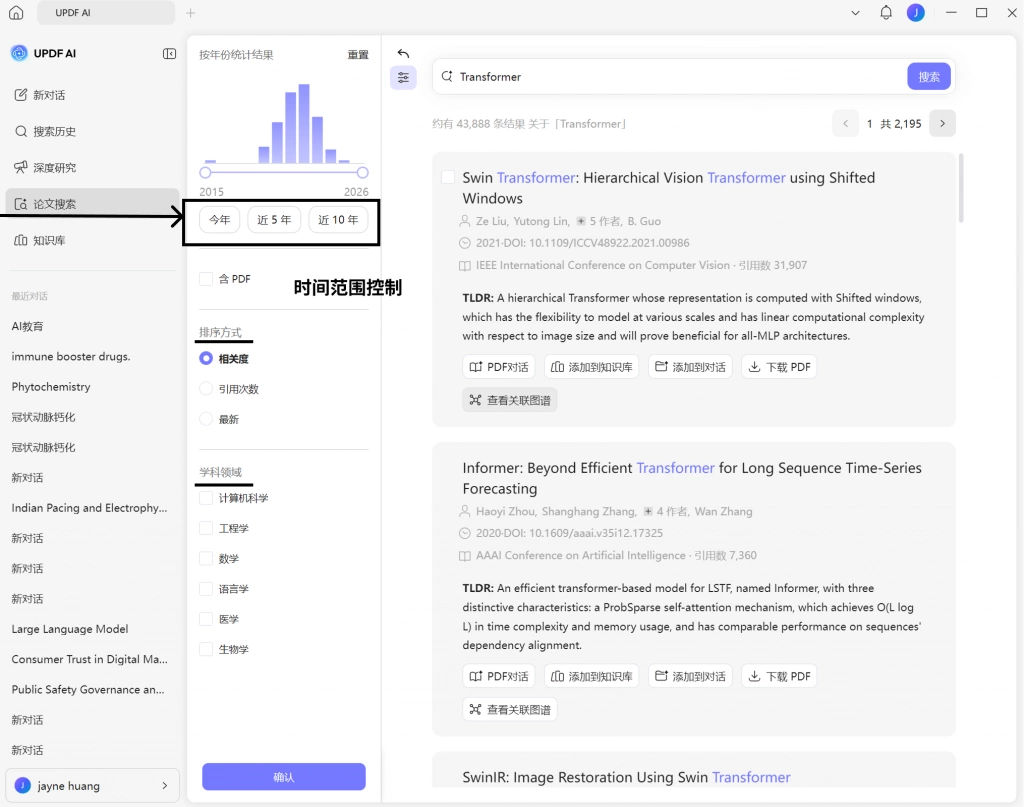
Task: Collapse the UPDF AI sidebar panel icon
Action: [x=169, y=54]
